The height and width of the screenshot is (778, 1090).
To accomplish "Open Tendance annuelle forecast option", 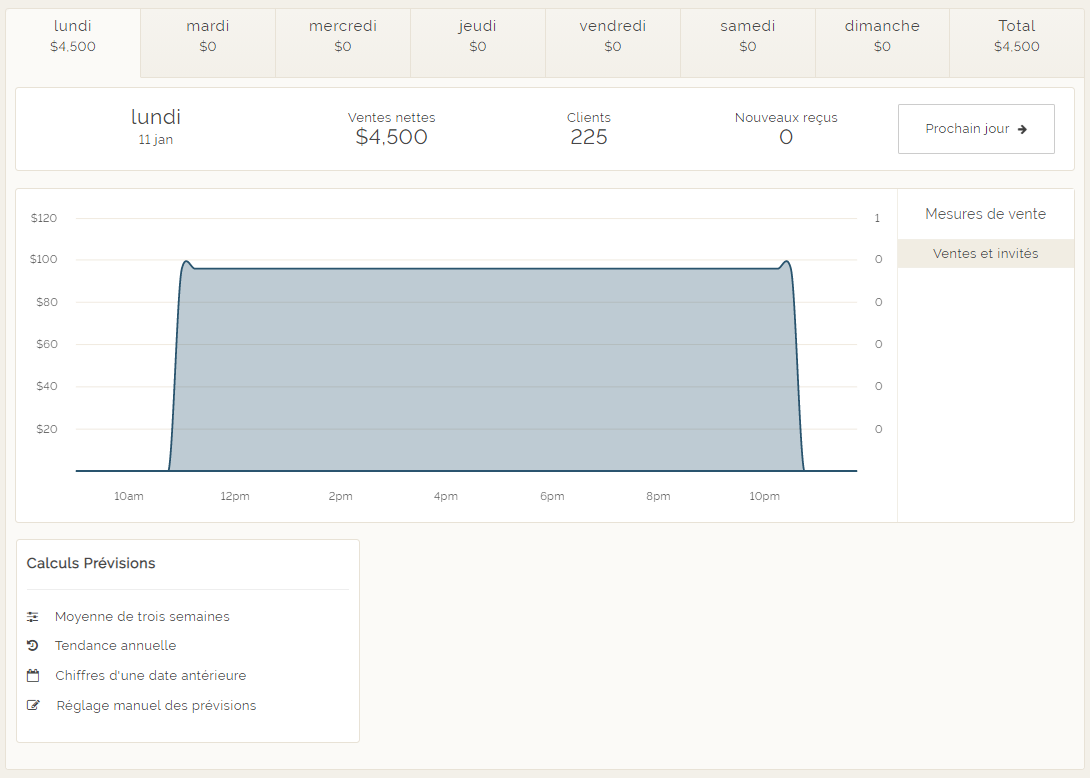I will click(x=115, y=646).
